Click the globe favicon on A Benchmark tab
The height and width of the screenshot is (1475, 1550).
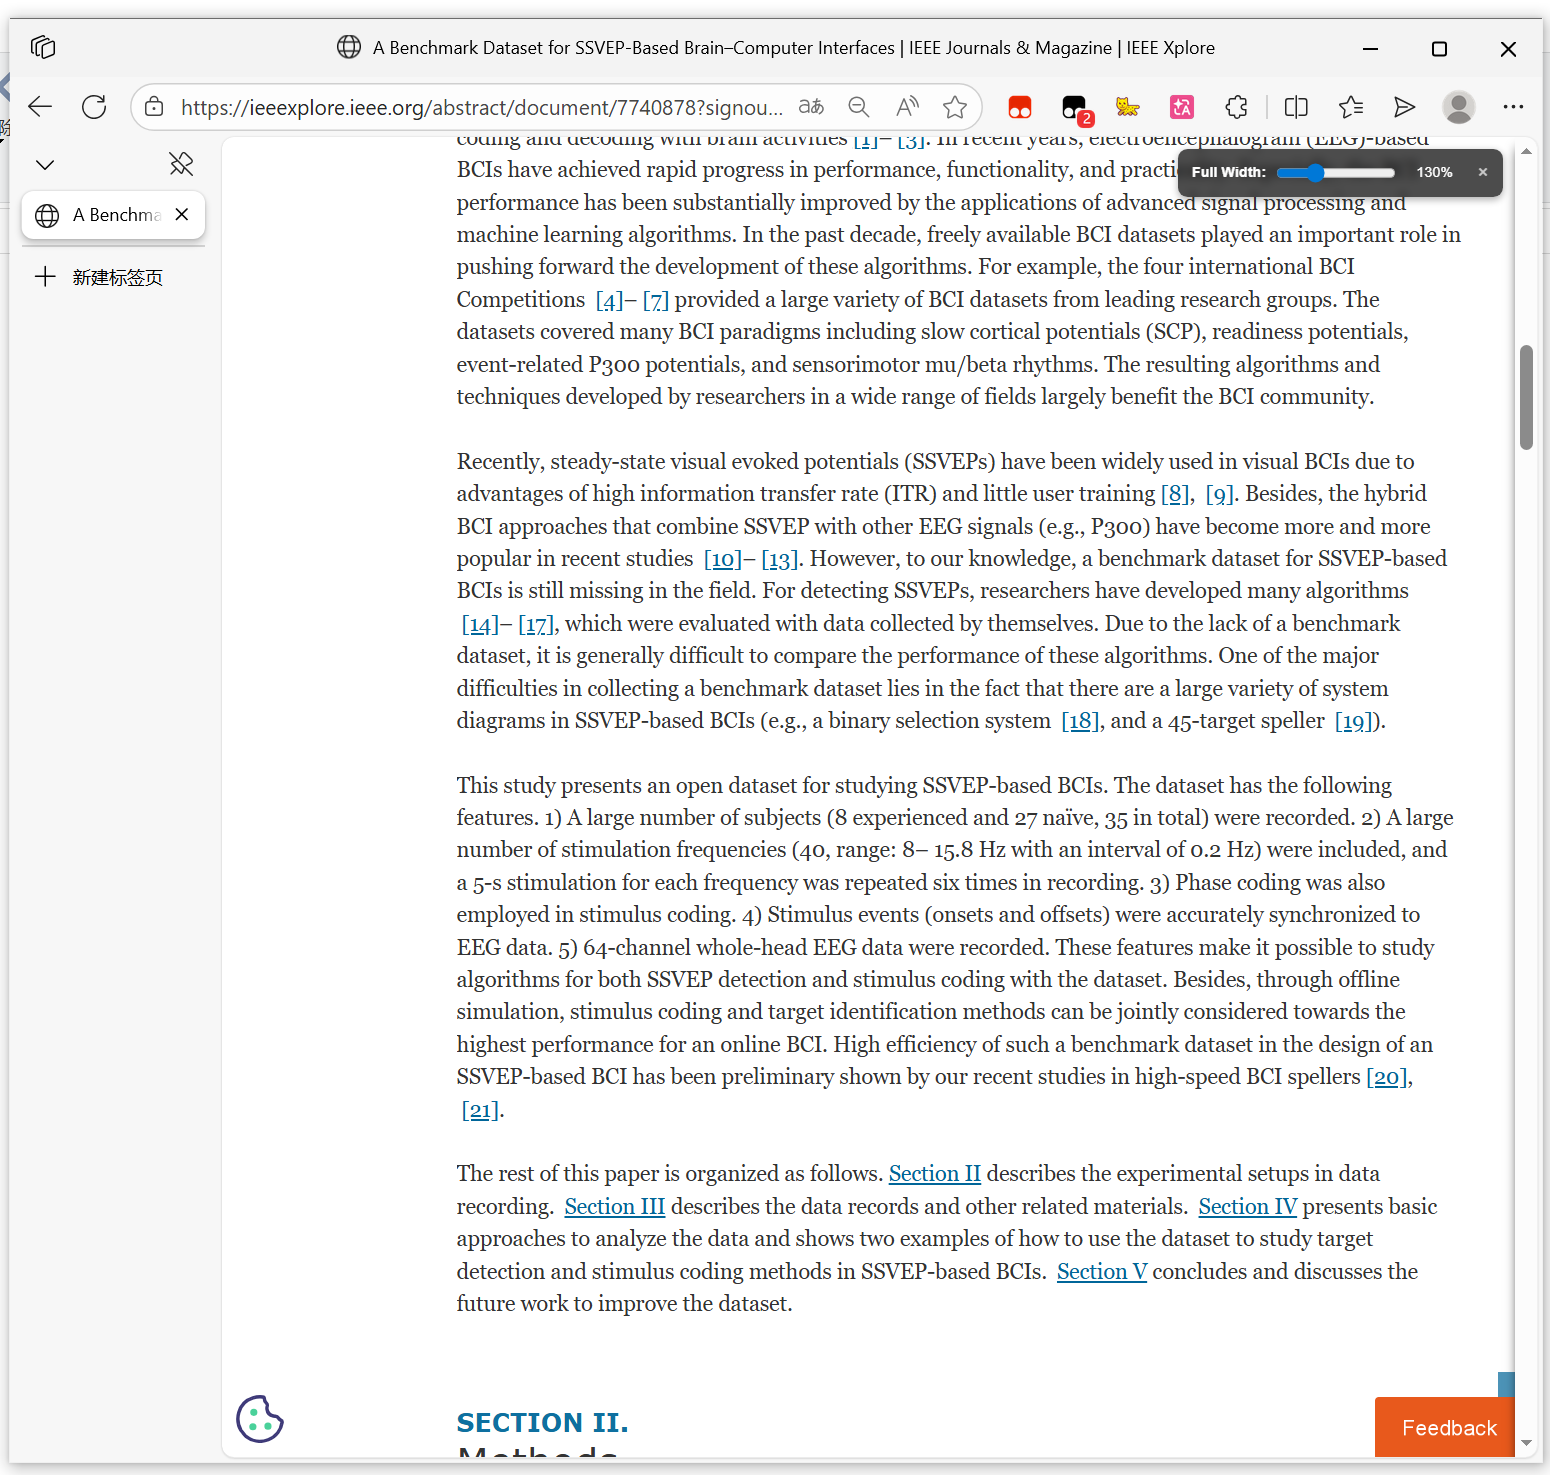coord(47,215)
